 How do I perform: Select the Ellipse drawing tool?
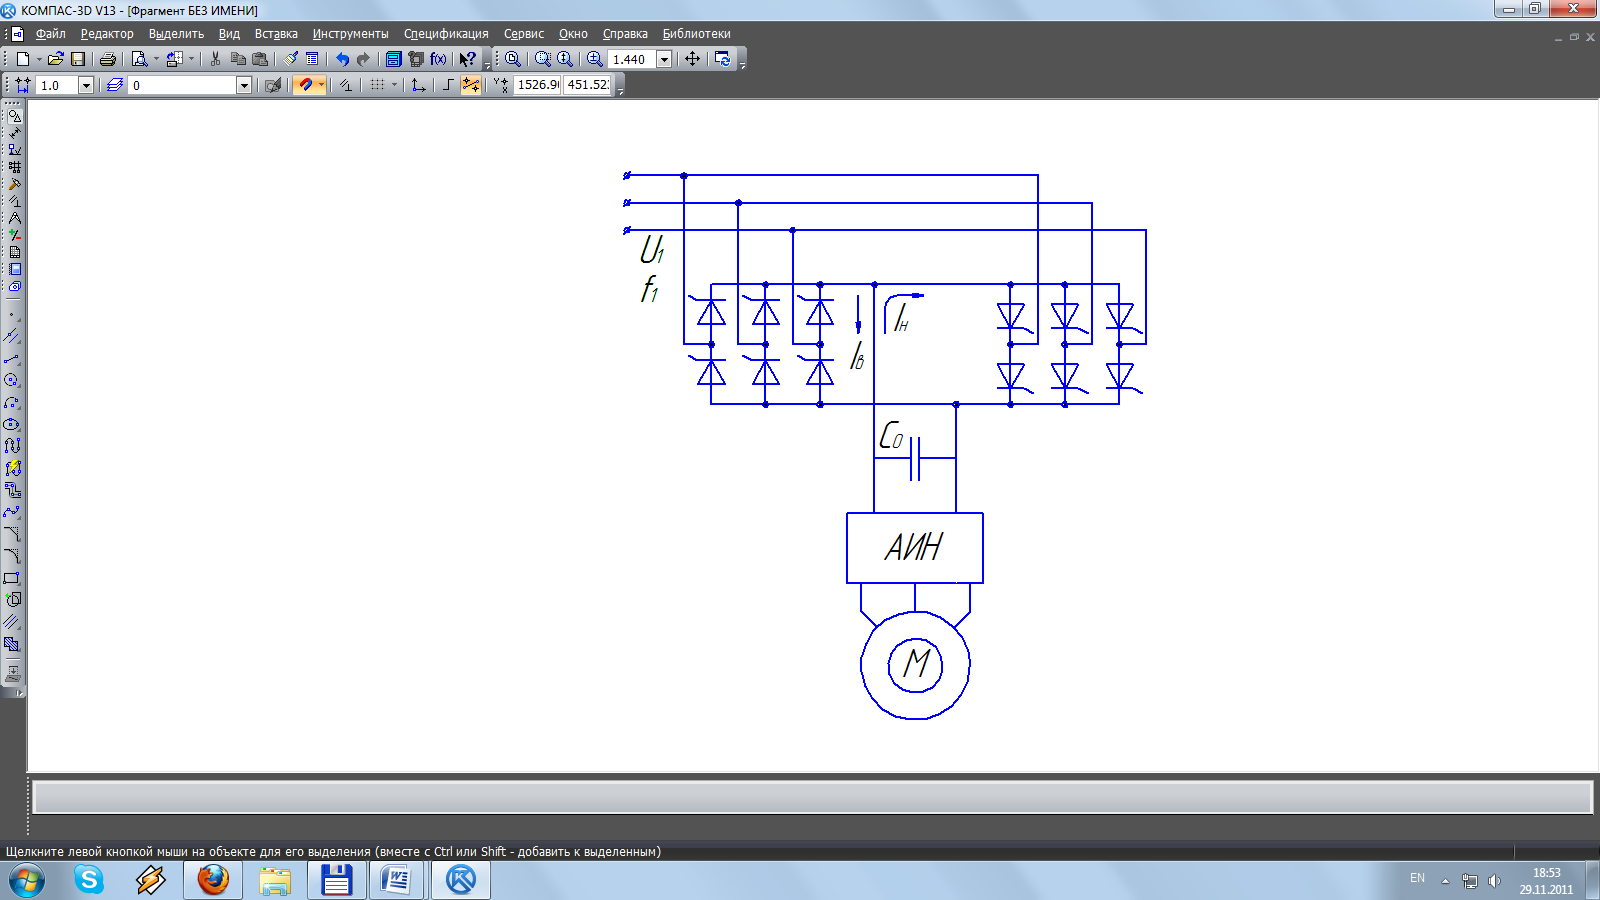12,424
